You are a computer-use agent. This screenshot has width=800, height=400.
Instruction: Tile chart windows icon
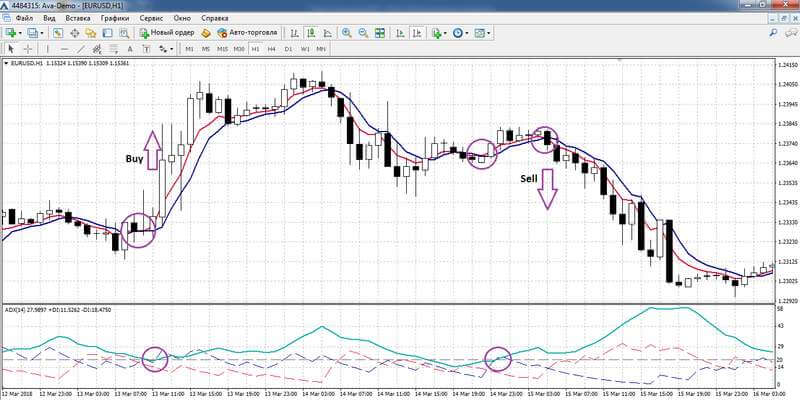380,33
